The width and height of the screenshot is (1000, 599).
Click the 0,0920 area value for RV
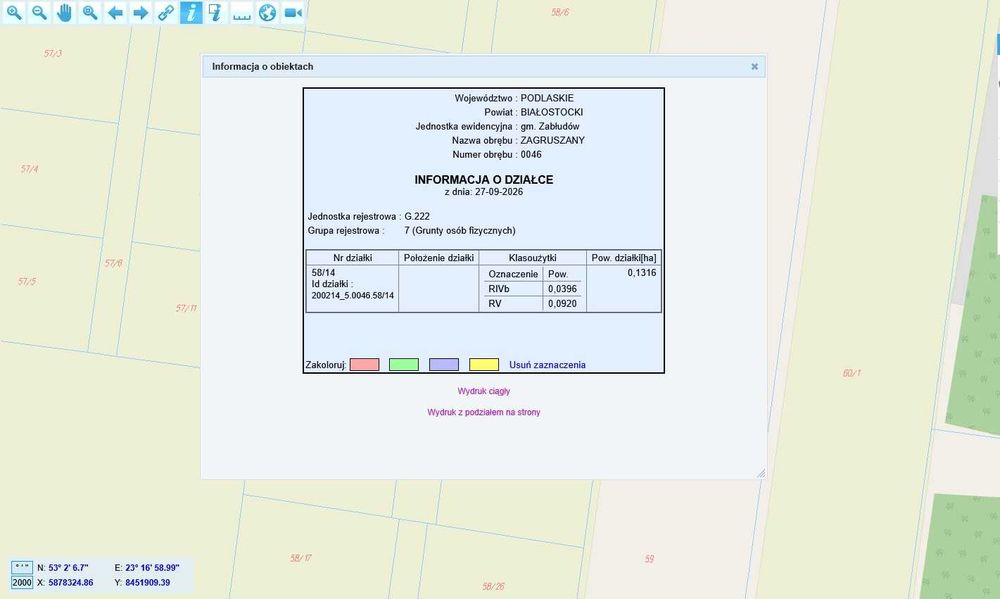[562, 304]
